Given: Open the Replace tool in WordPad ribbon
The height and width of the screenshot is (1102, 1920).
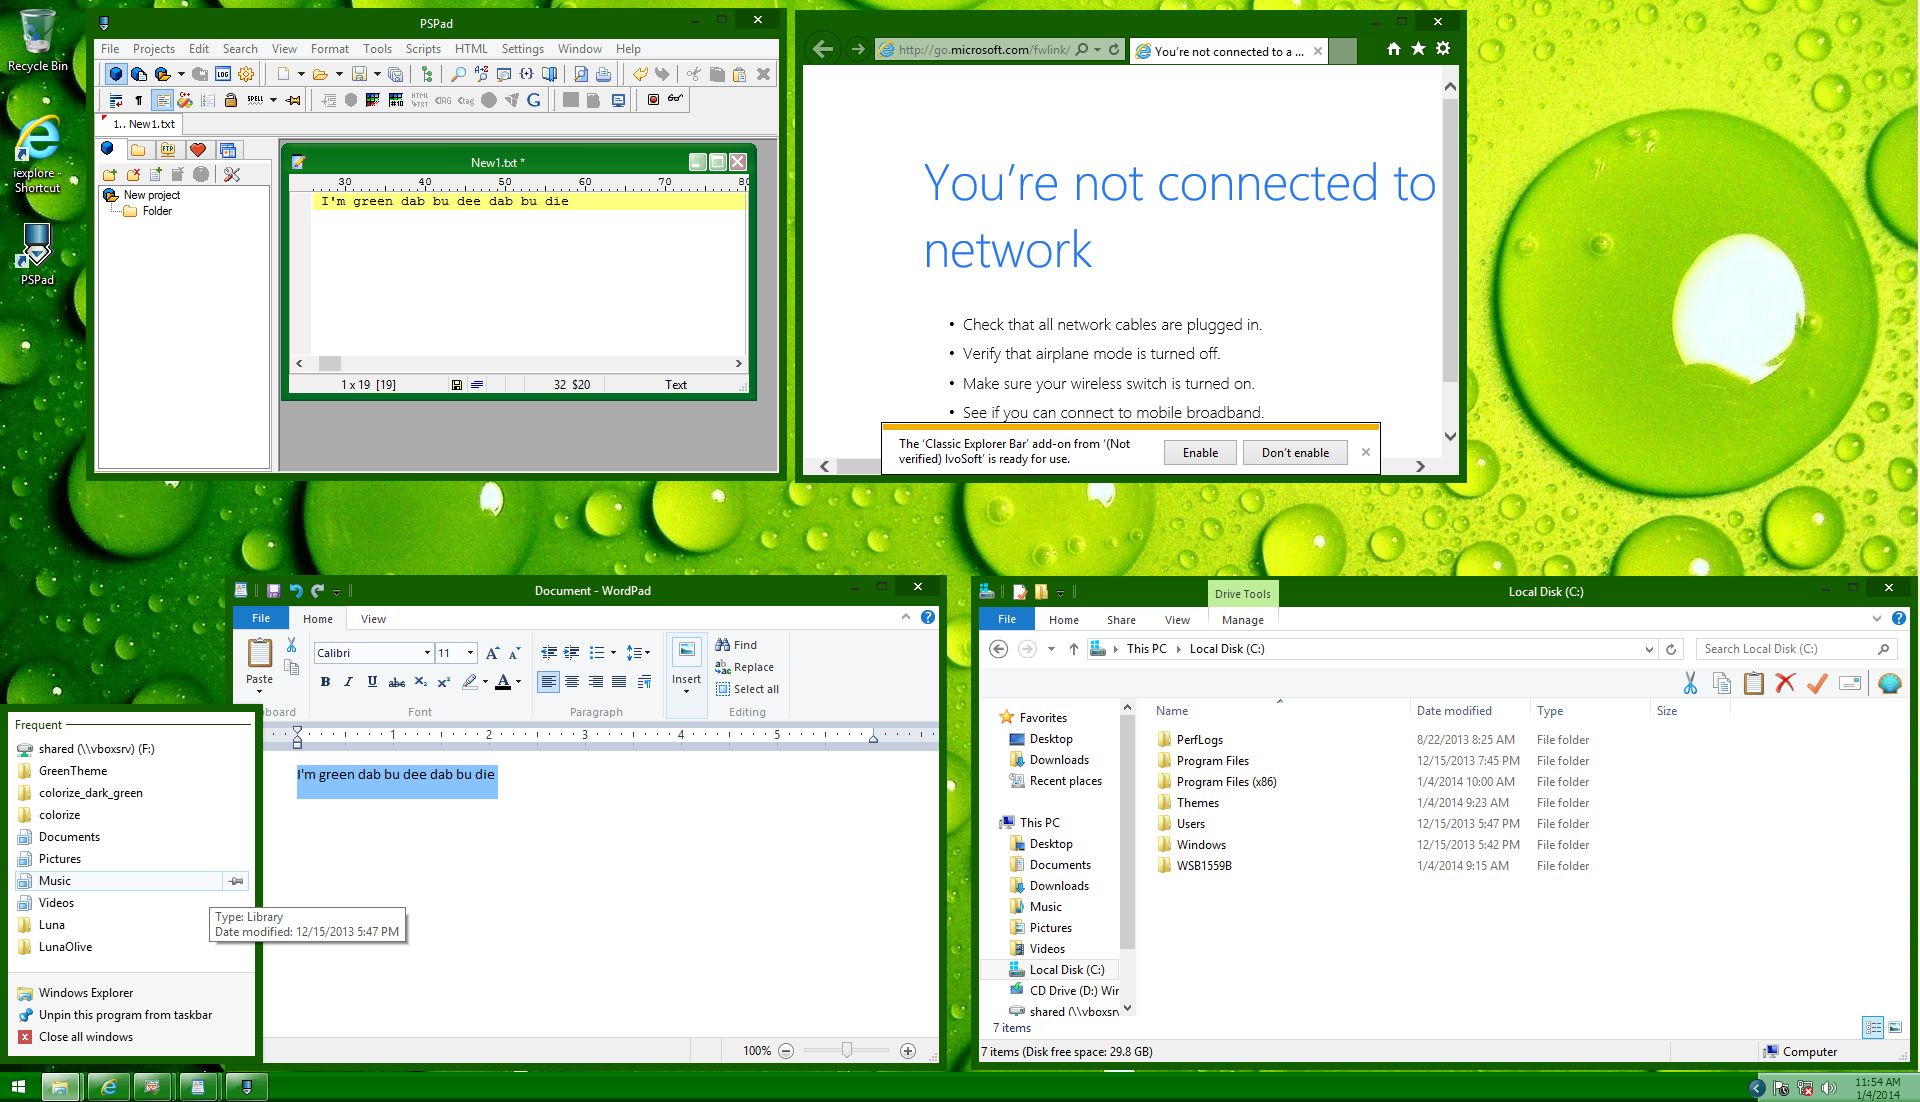Looking at the screenshot, I should 746,667.
